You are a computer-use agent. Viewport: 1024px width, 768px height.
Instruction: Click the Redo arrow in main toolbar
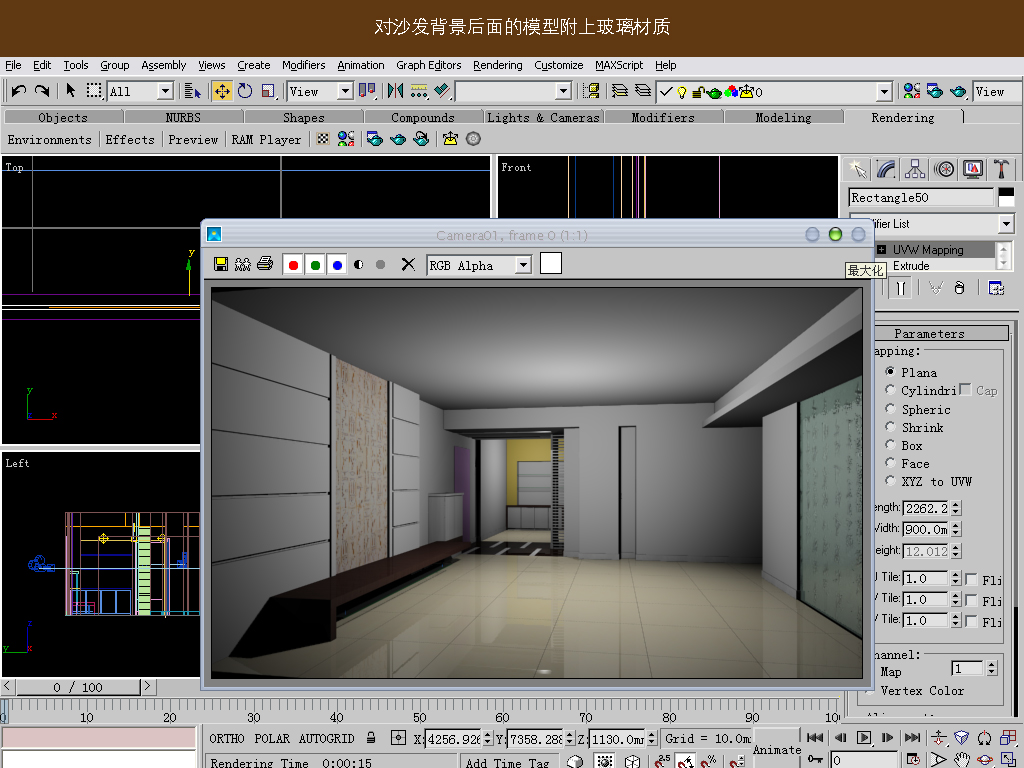click(x=42, y=91)
